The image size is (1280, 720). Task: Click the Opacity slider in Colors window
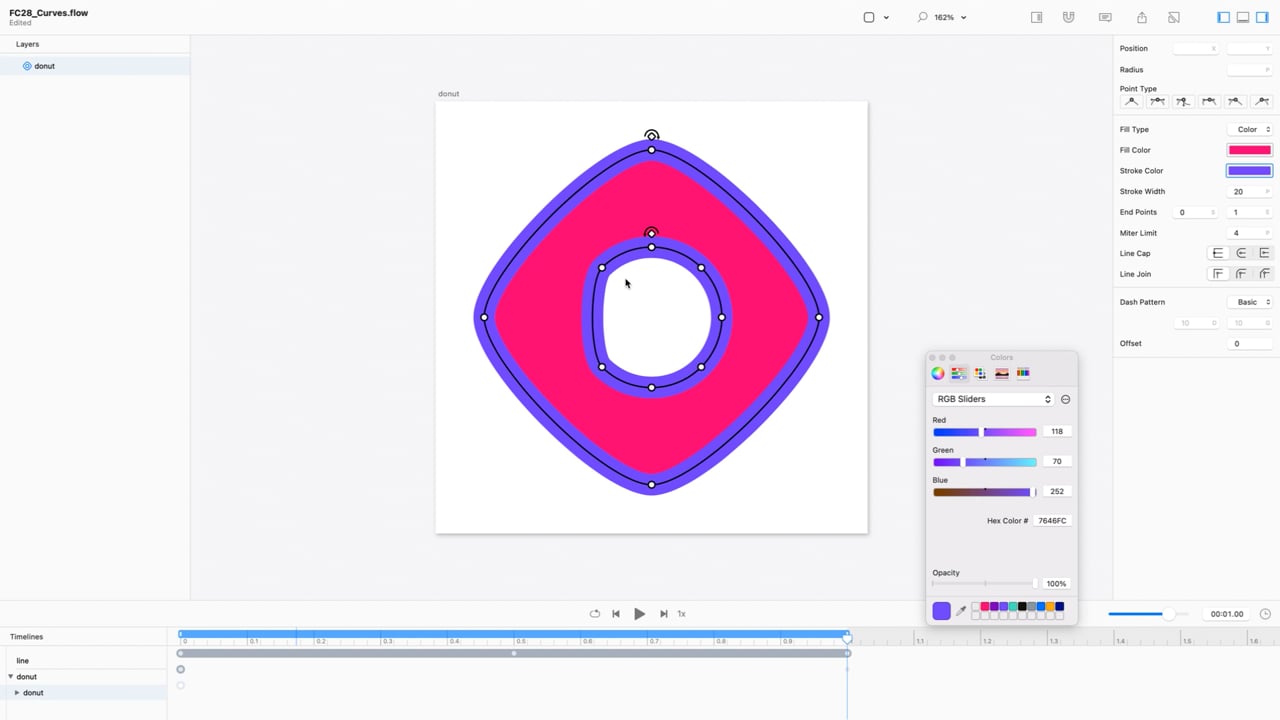tap(985, 584)
